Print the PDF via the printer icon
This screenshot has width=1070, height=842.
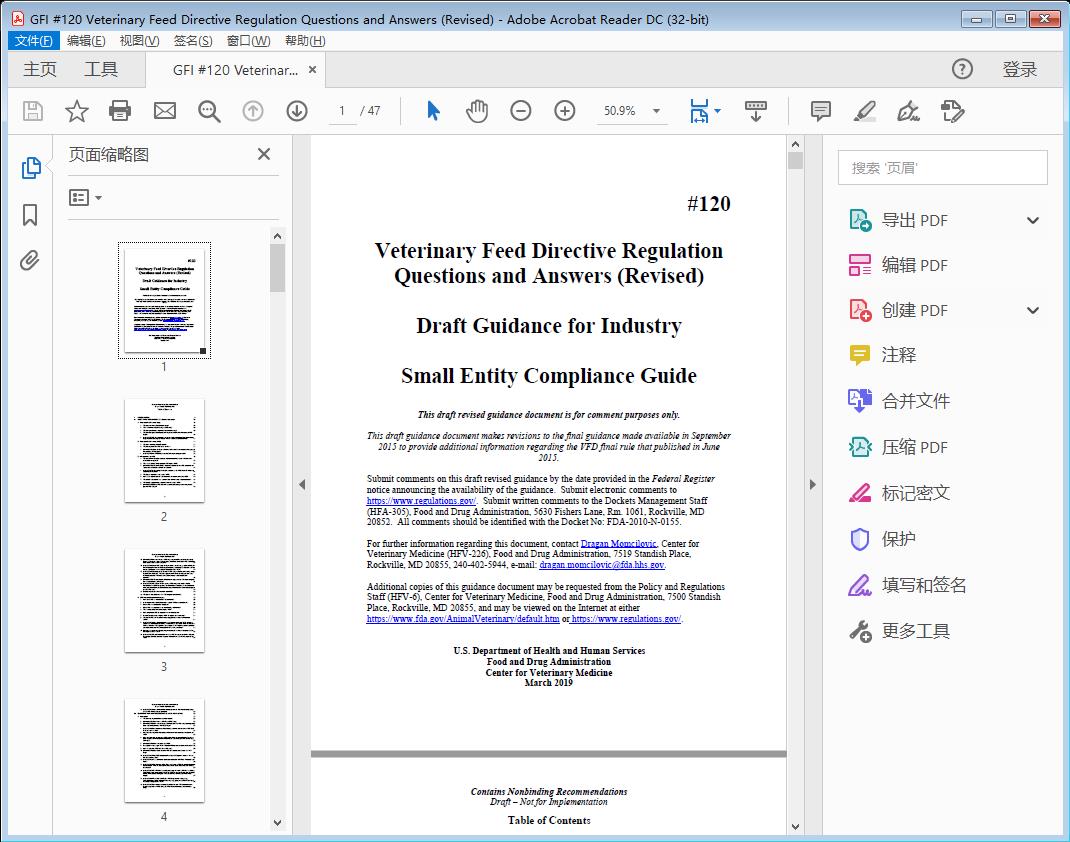[120, 111]
